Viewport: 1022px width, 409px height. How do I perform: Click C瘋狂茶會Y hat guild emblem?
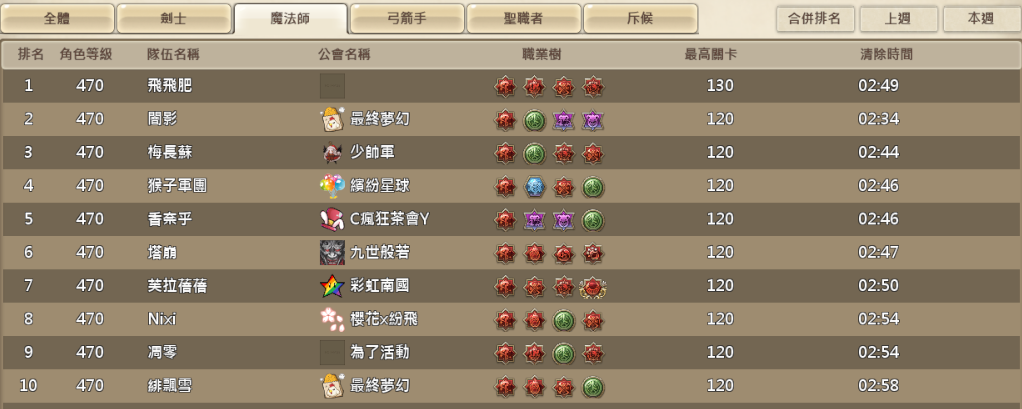coord(332,219)
